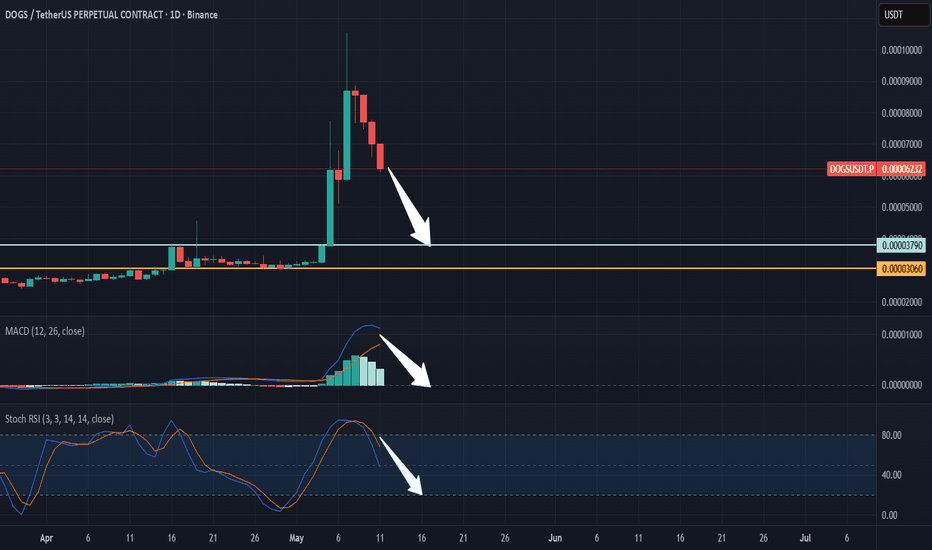The width and height of the screenshot is (932, 550).
Task: Click the Stoch RSI 0.00 scale label
Action: tap(889, 515)
